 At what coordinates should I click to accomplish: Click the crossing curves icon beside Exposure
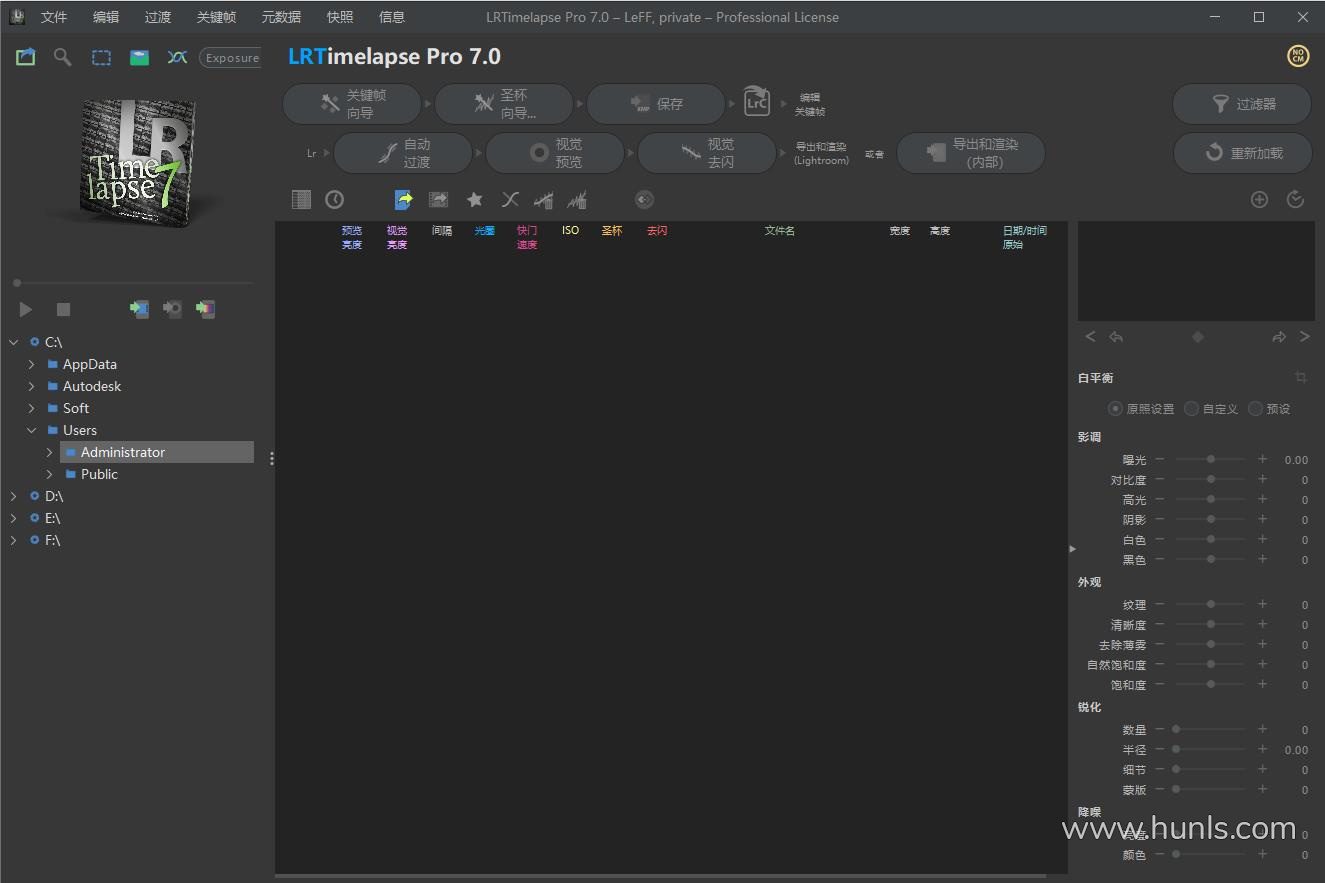[x=177, y=57]
